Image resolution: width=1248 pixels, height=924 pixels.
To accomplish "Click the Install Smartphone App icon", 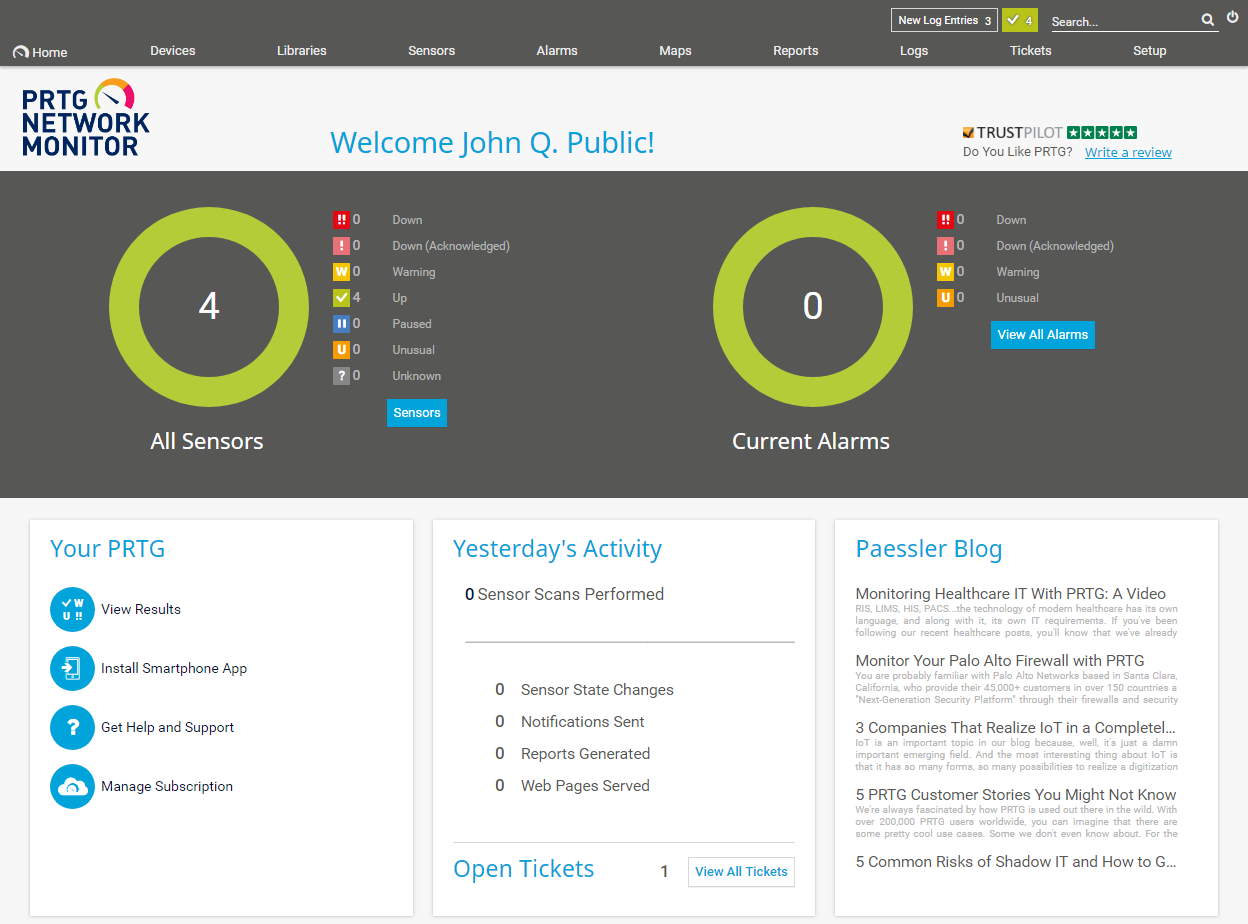I will [x=72, y=668].
